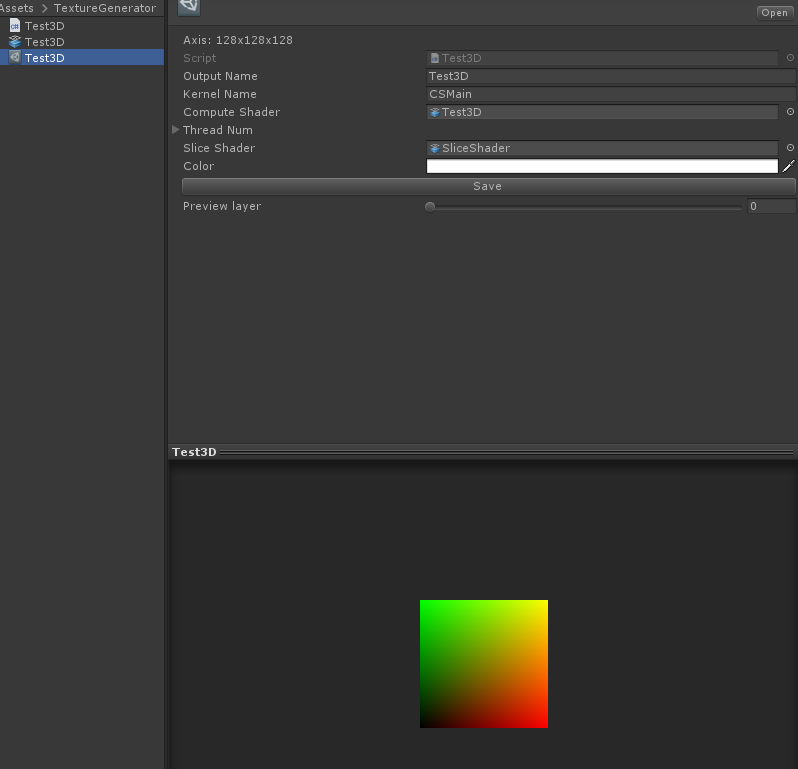Click script icon inside Script field
798x769 pixels.
pos(435,58)
